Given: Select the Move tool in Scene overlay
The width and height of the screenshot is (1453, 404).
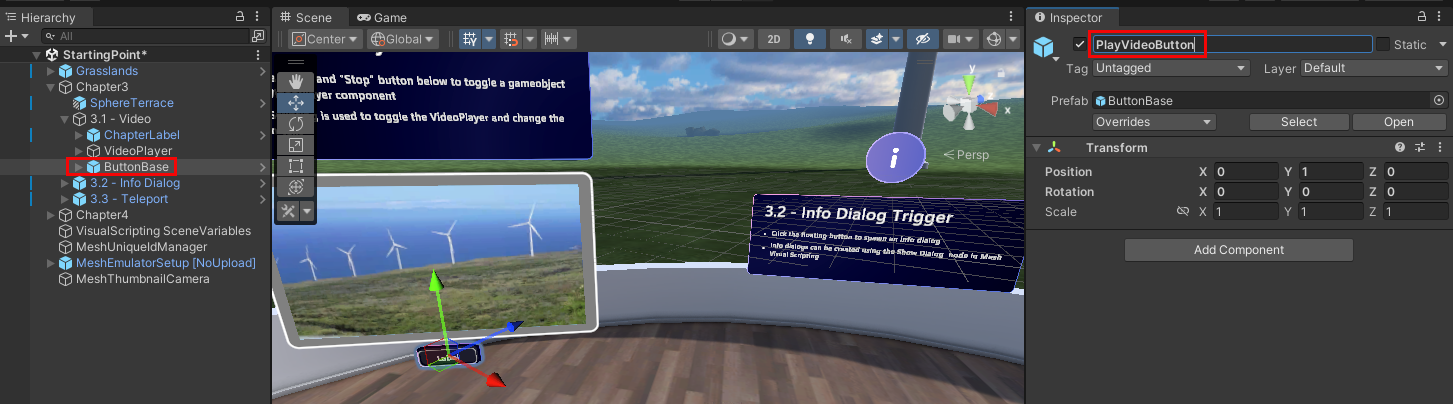Looking at the screenshot, I should (x=296, y=103).
